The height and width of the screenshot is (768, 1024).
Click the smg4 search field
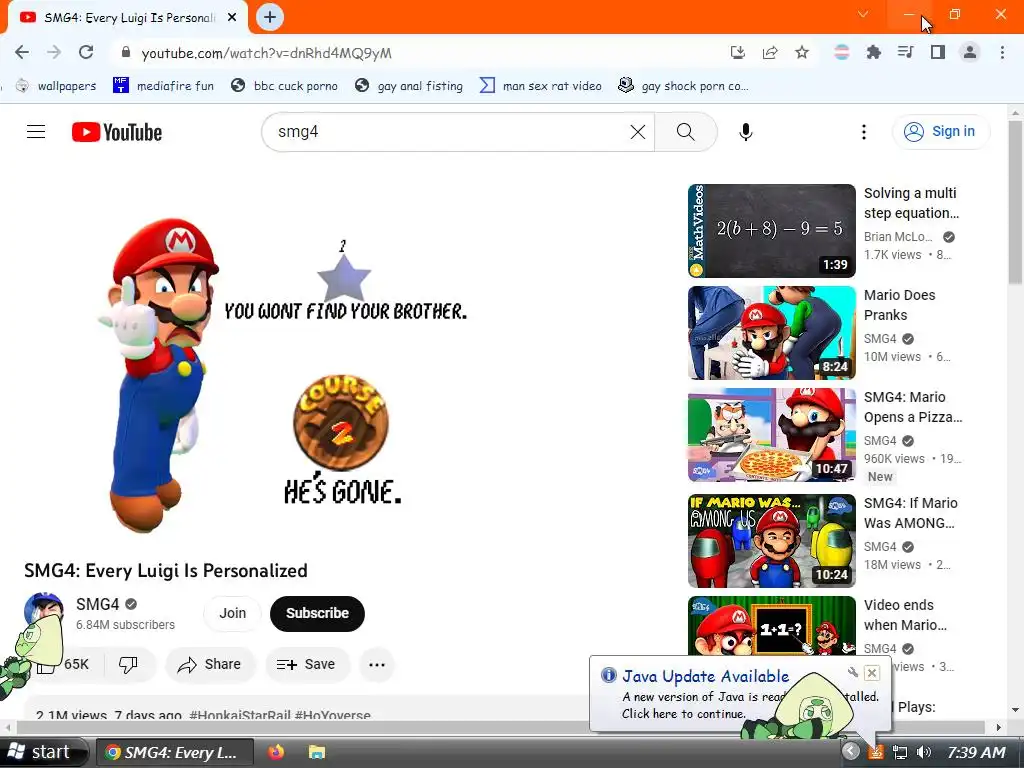tap(451, 132)
